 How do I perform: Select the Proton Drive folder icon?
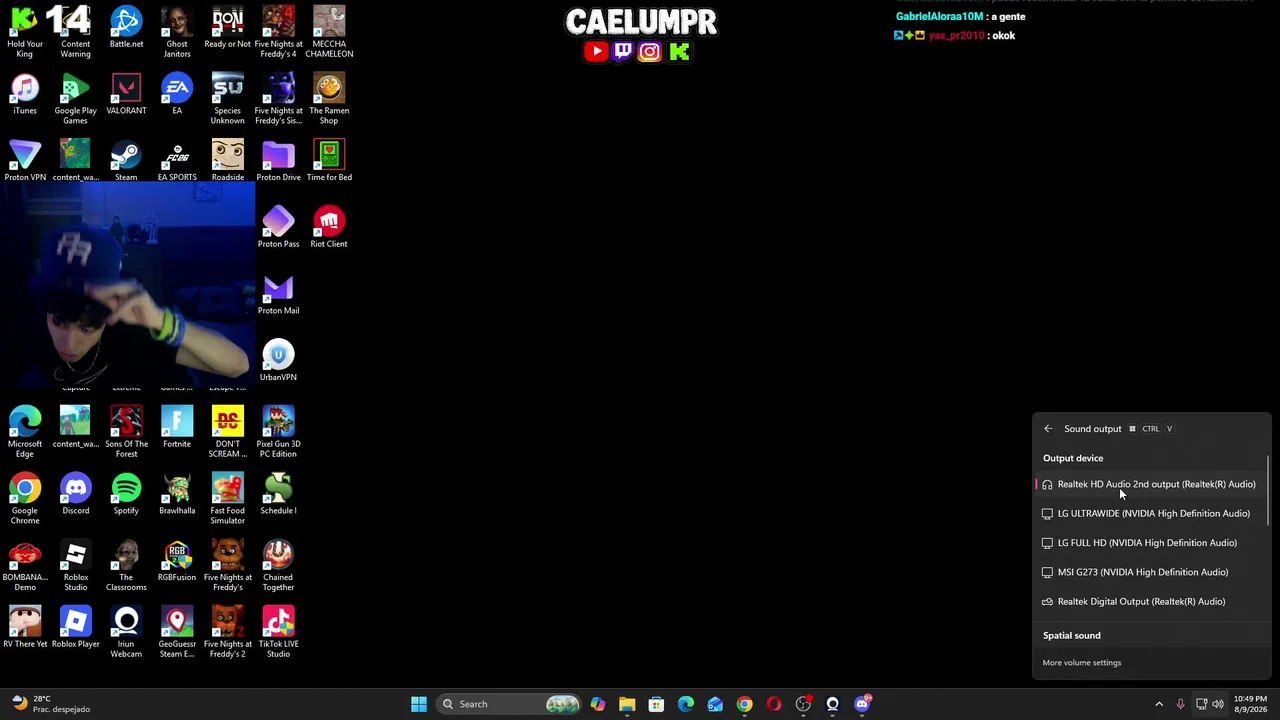click(278, 160)
